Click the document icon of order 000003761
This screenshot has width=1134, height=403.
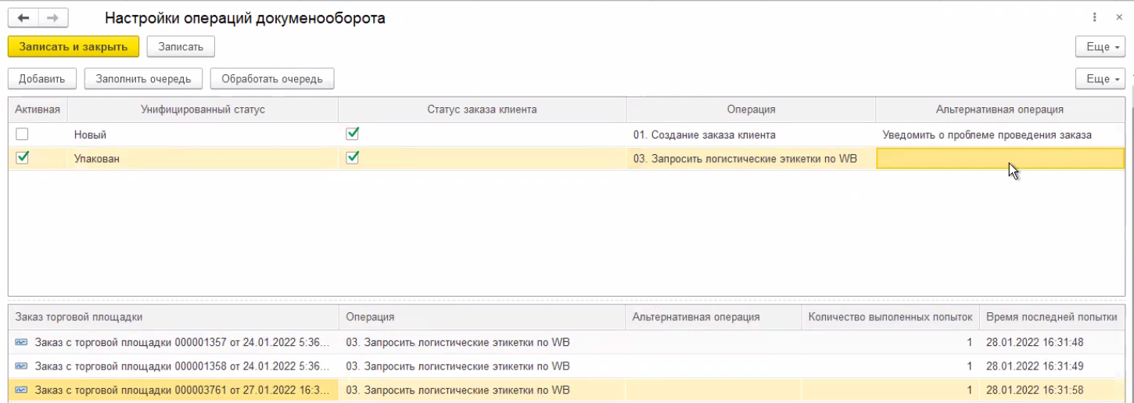click(x=21, y=390)
